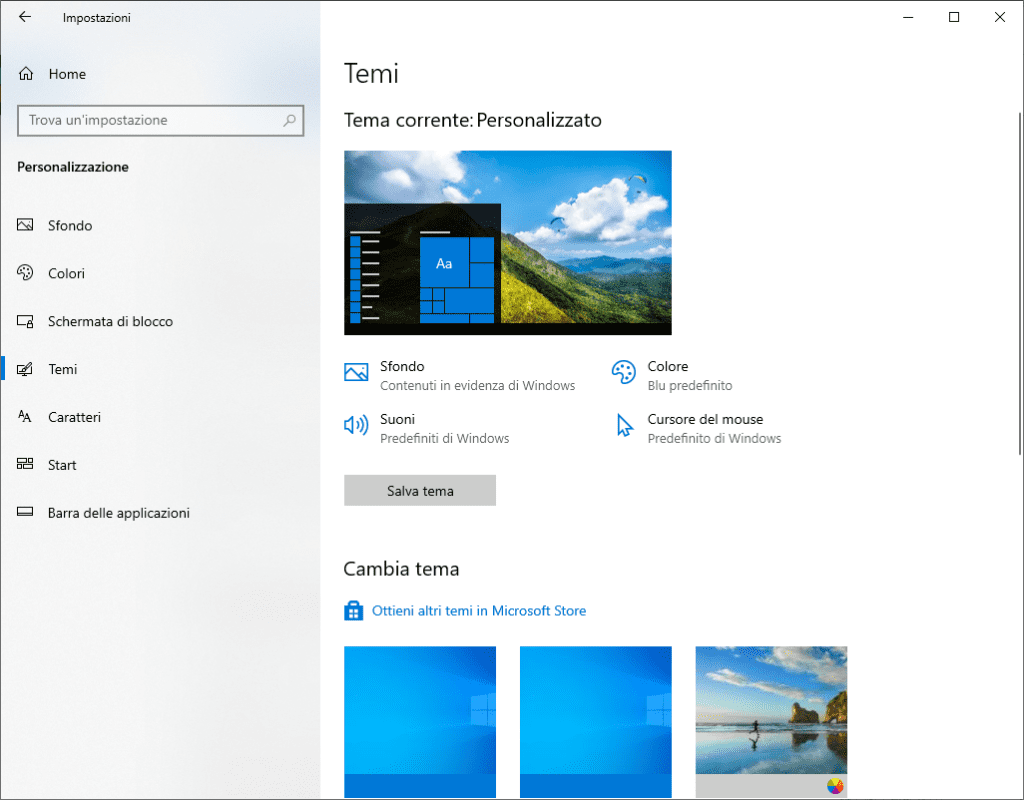The image size is (1024, 800).
Task: Click the Suoni speaker icon
Action: pos(356,426)
